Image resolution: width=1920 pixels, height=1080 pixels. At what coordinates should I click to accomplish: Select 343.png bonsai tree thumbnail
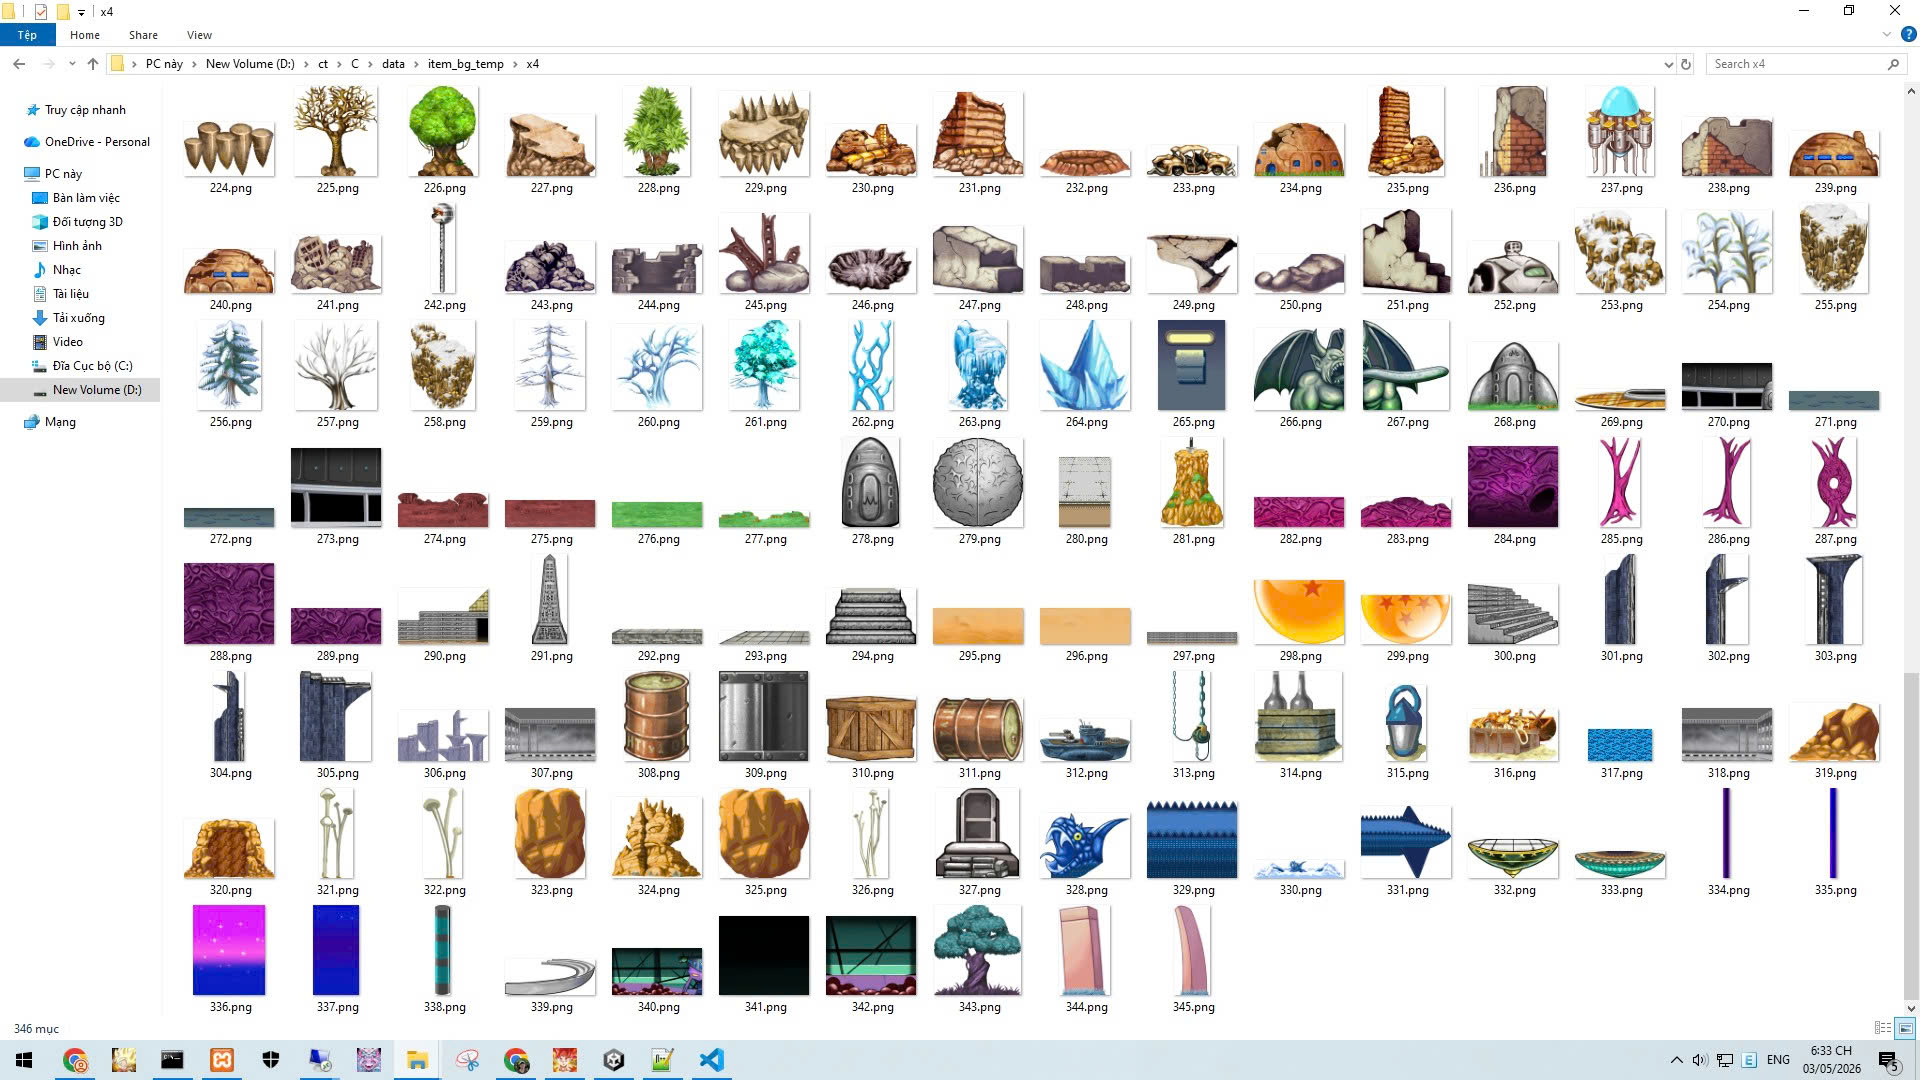[977, 950]
